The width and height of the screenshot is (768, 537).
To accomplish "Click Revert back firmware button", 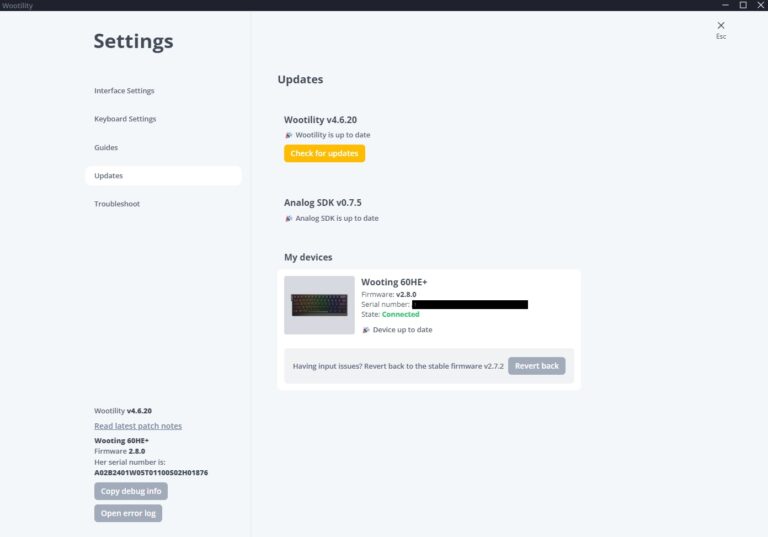I will pyautogui.click(x=536, y=366).
